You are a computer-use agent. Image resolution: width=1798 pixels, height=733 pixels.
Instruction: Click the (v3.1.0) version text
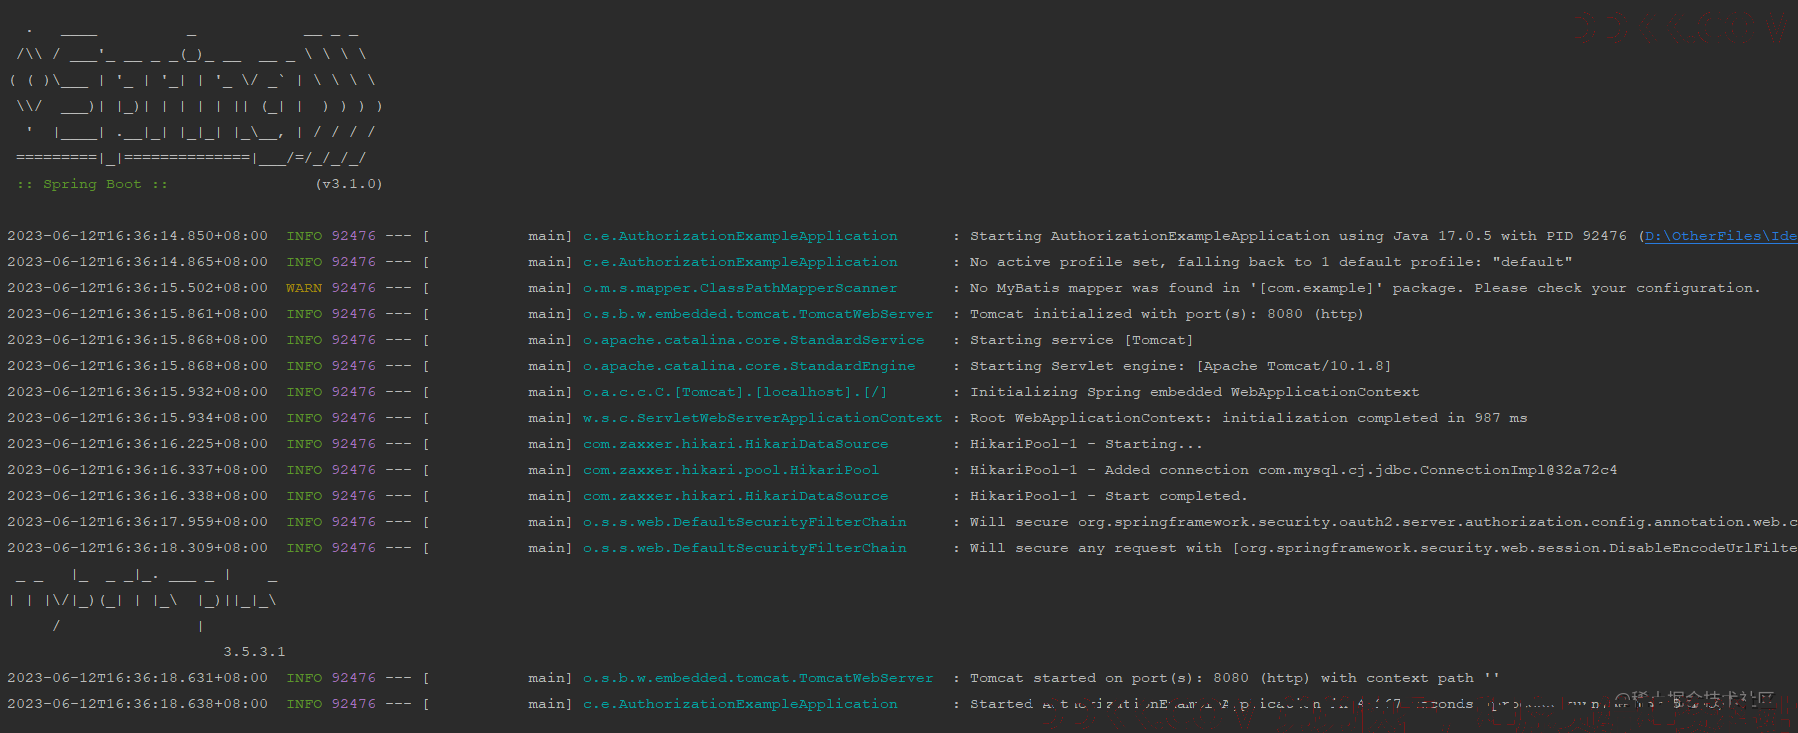click(349, 184)
